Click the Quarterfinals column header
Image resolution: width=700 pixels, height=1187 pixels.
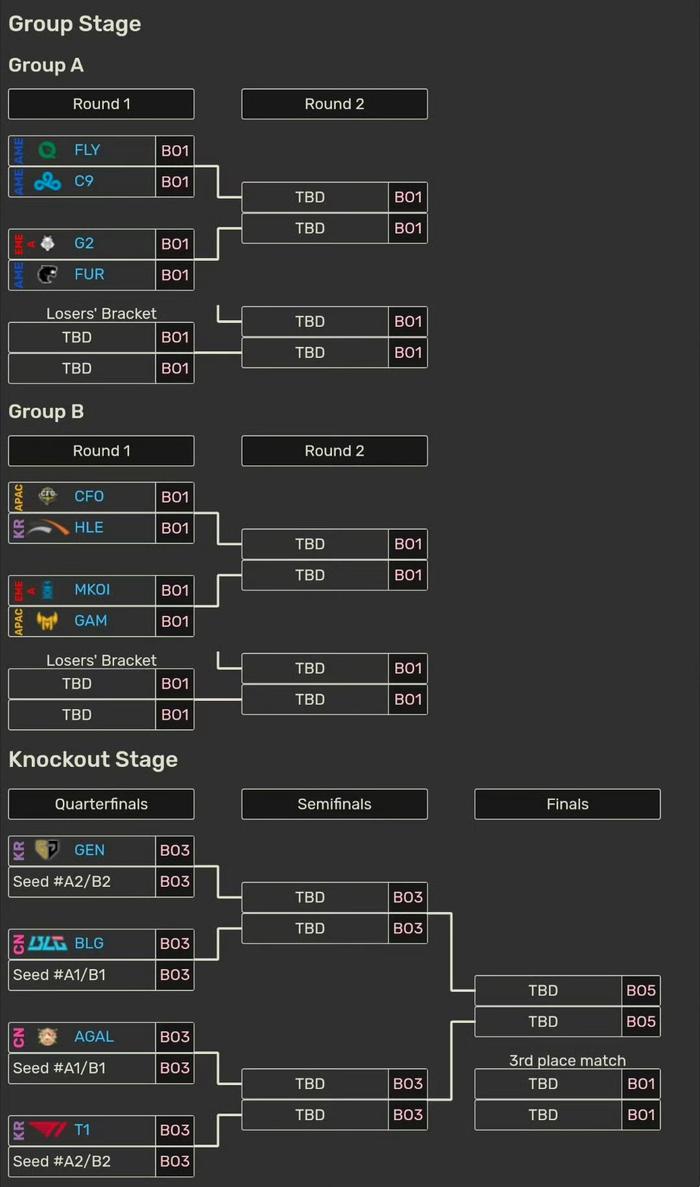coord(101,804)
